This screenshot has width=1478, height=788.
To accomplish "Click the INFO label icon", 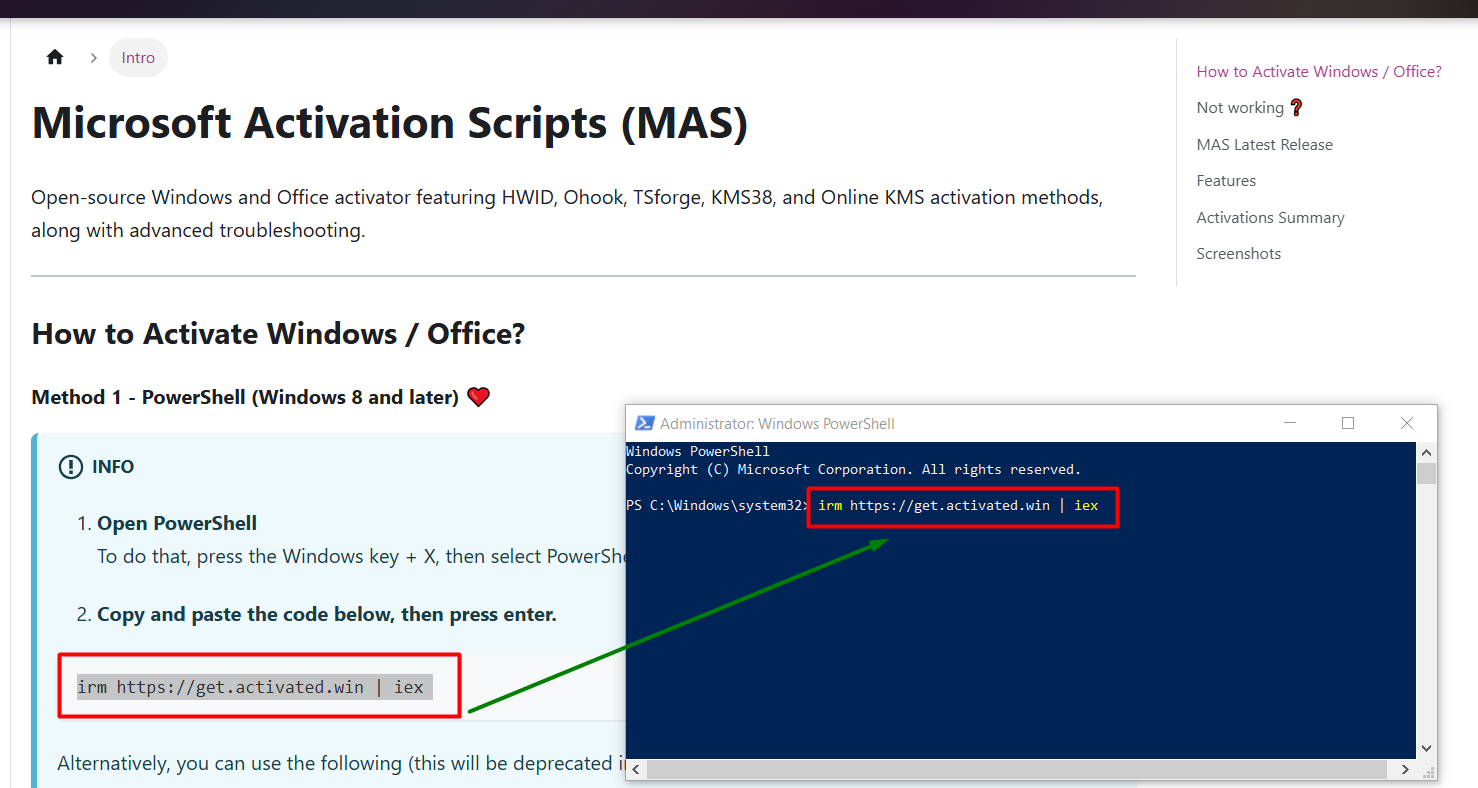I will coord(70,466).
